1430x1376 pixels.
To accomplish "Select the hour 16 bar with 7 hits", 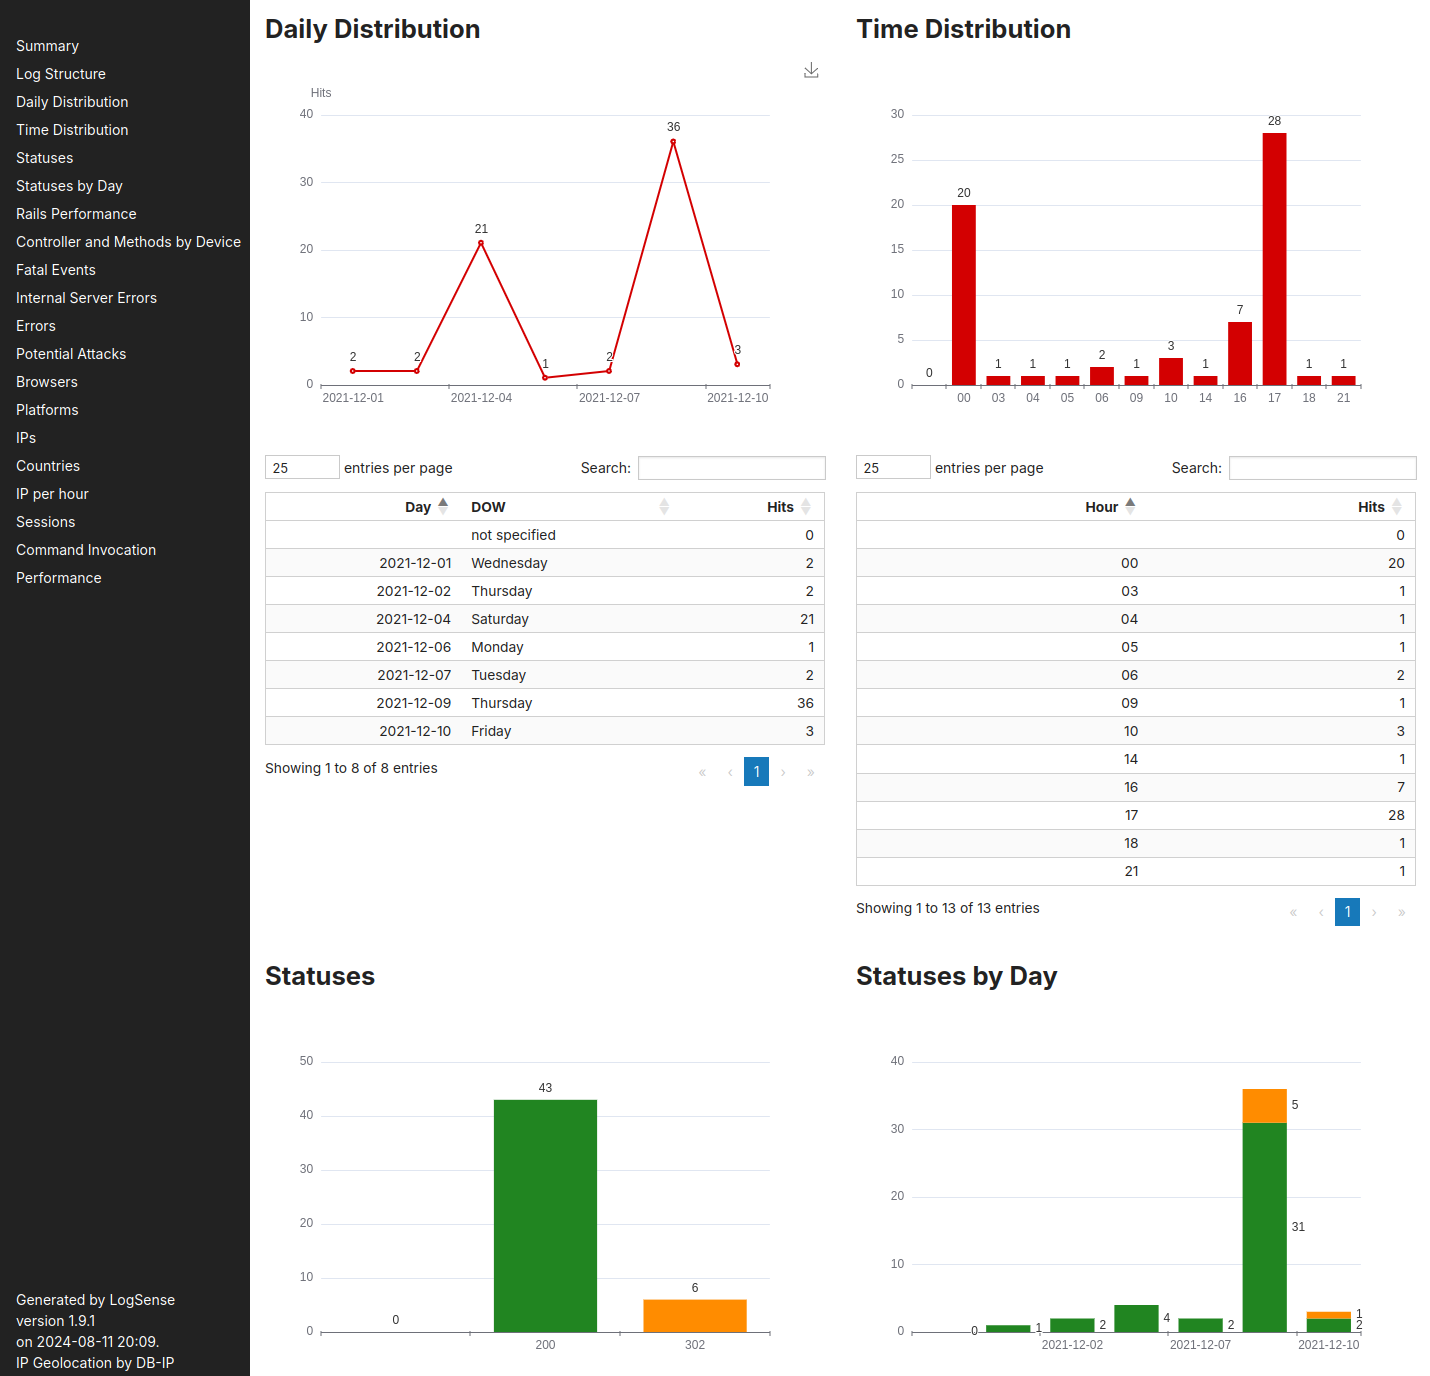I will 1240,353.
